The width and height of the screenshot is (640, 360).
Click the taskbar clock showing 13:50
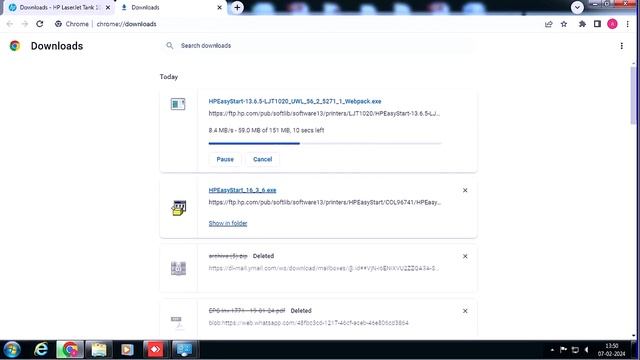pyautogui.click(x=611, y=350)
